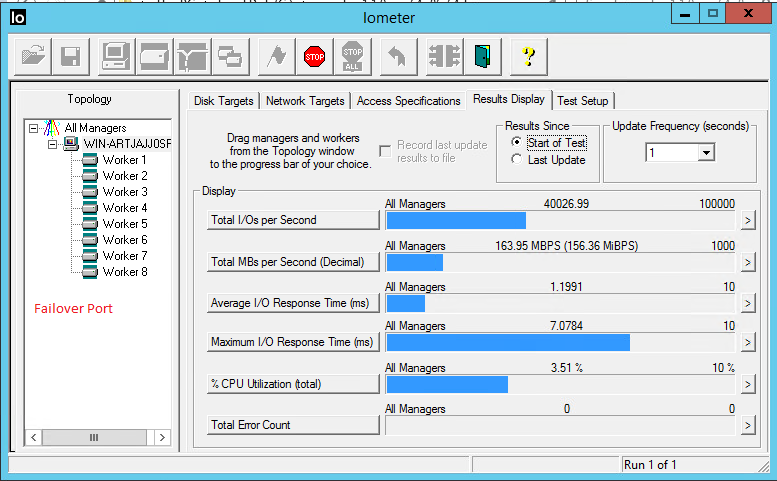Open the Update Frequency dropdown
777x481 pixels.
706,153
